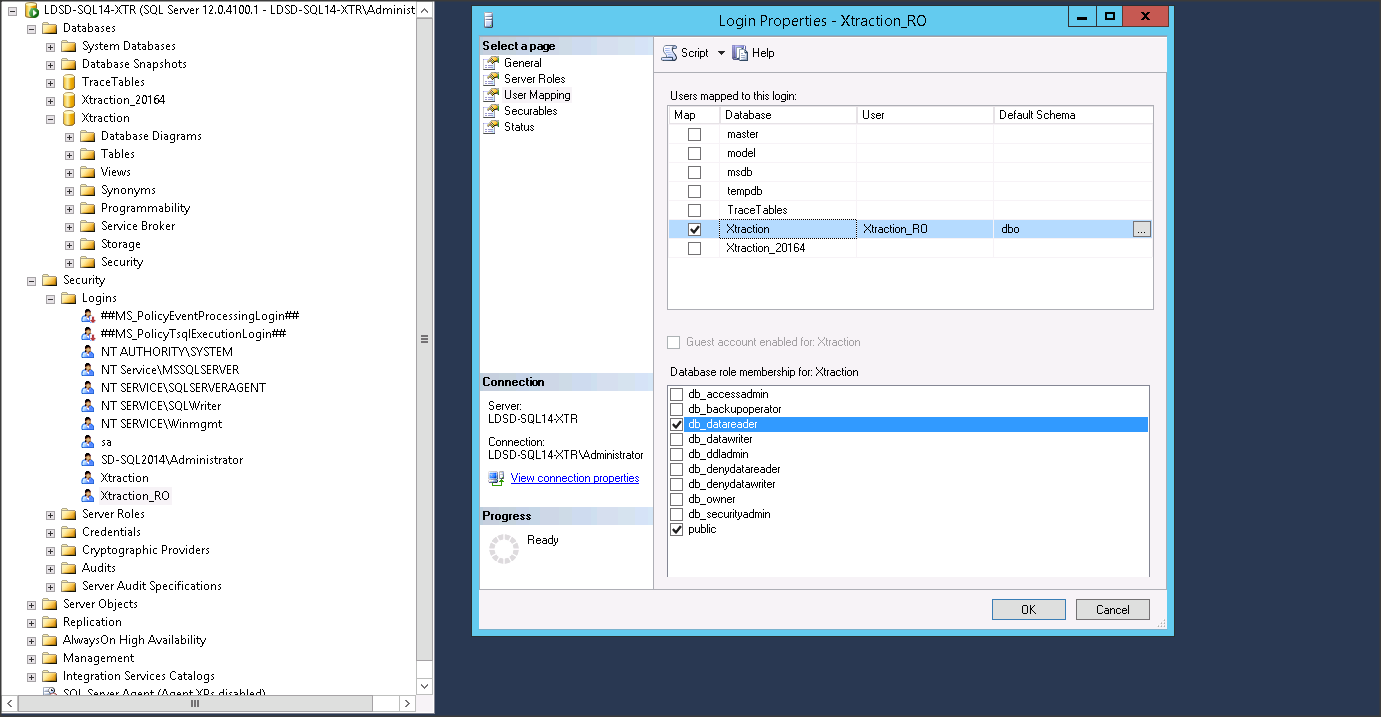Collapse the Logins folder
Viewport: 1381px width, 717px height.
tap(50, 297)
